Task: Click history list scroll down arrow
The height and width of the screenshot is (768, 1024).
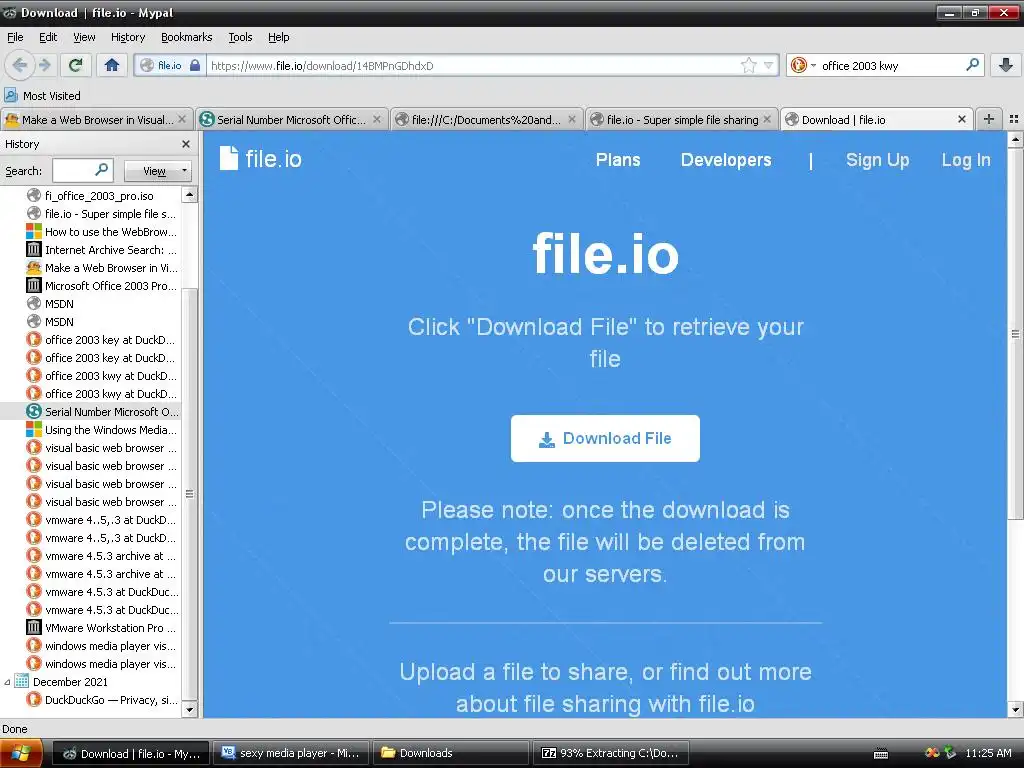Action: click(189, 710)
